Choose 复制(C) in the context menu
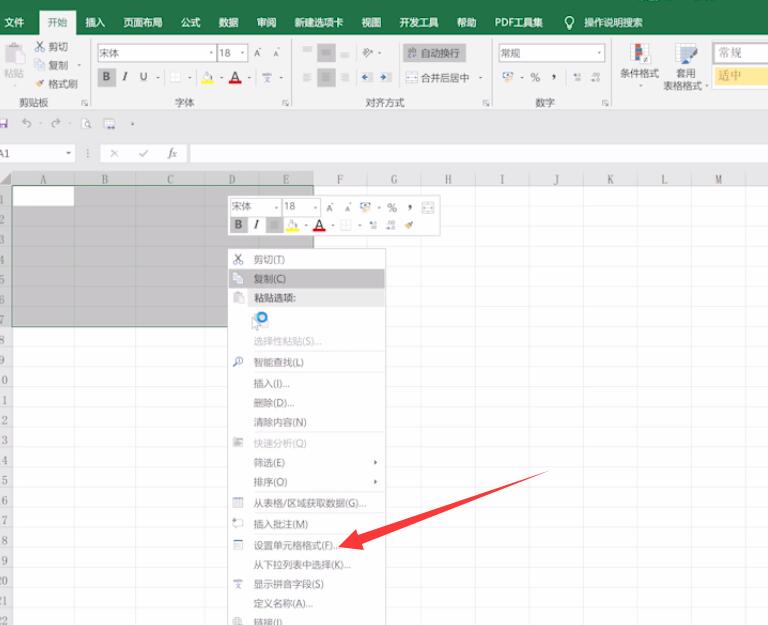This screenshot has height=625, width=768. [x=307, y=279]
